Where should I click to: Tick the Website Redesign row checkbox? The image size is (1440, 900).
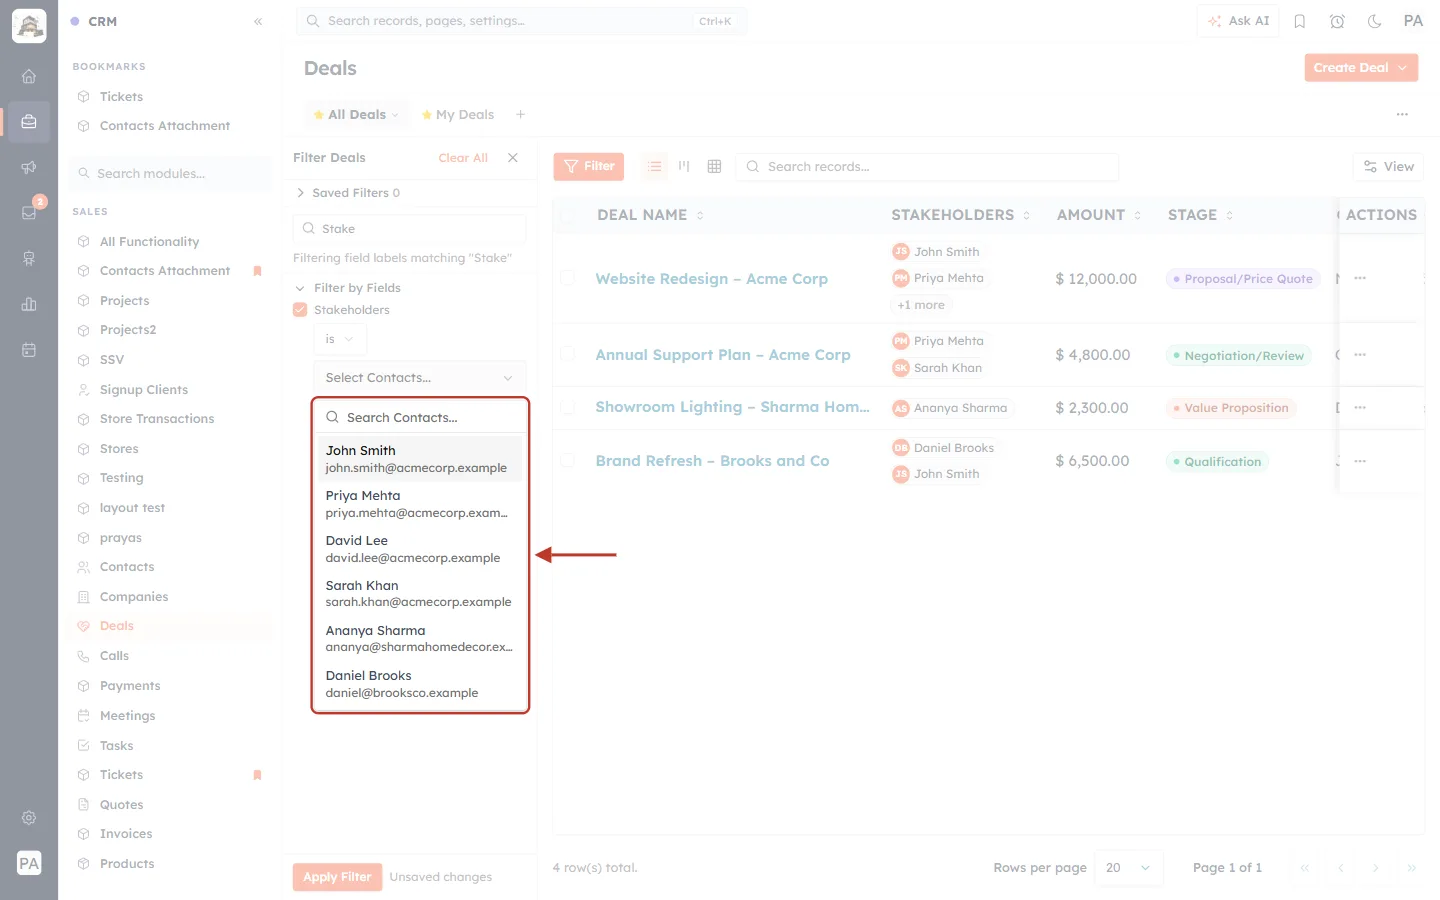click(567, 278)
